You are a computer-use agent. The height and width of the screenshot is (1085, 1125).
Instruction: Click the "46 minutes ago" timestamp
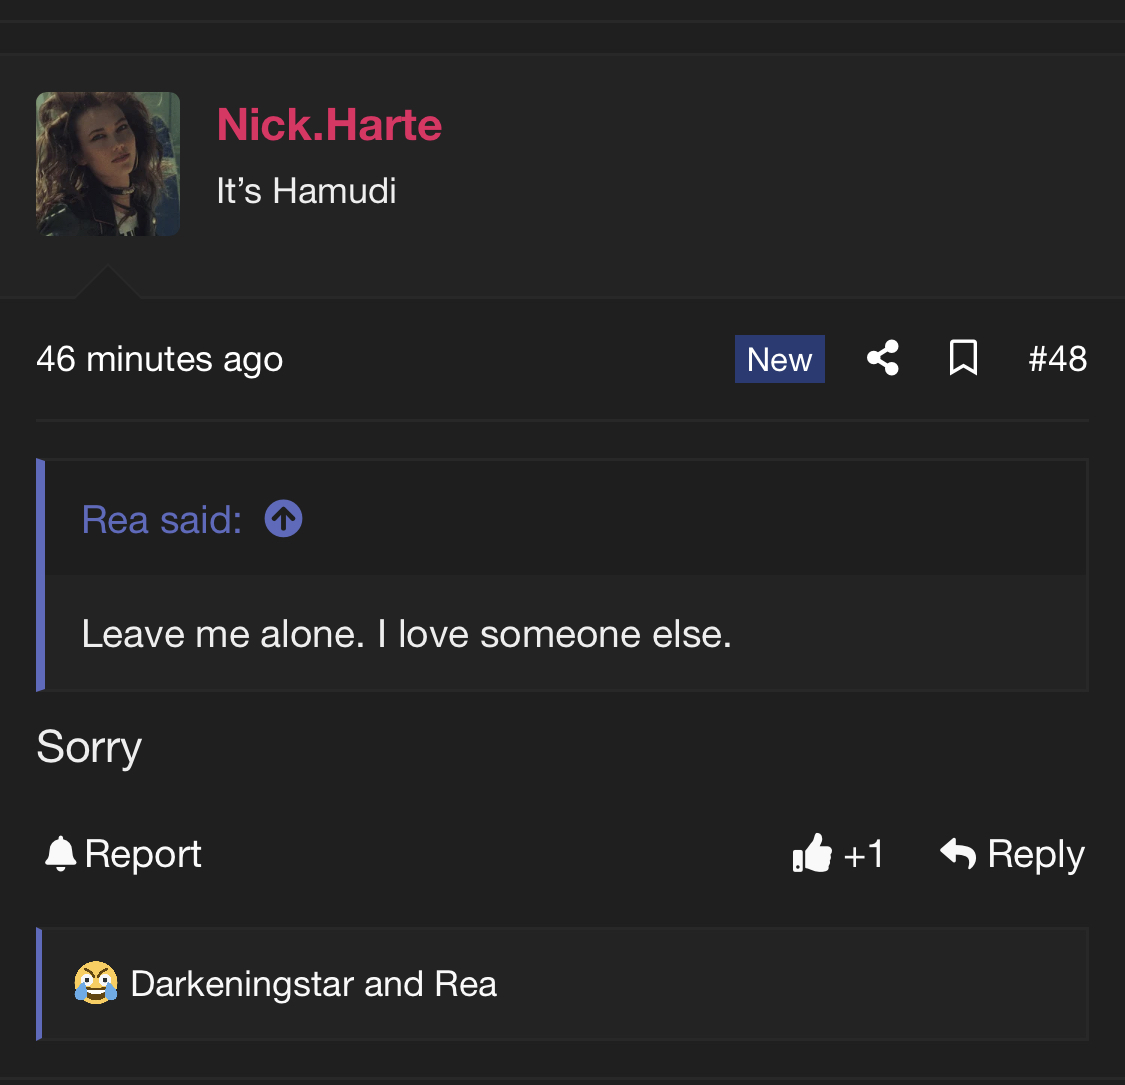pos(159,359)
